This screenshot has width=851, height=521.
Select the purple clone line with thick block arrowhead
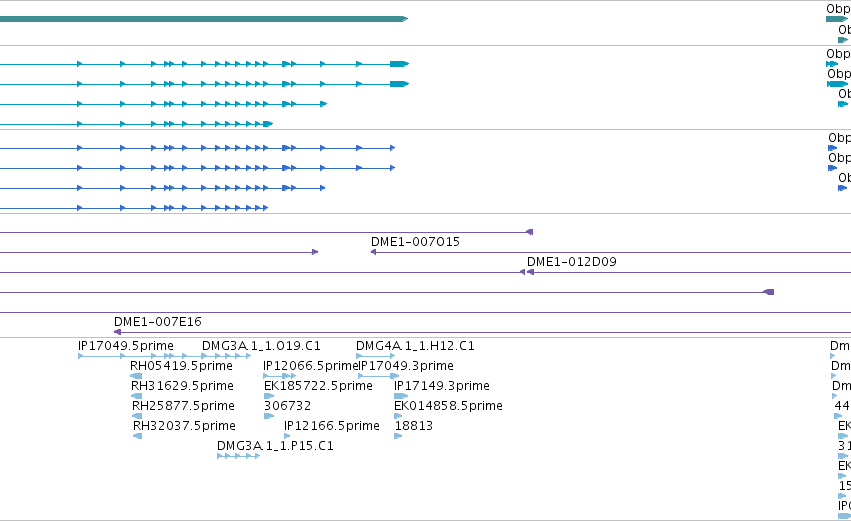(x=386, y=293)
